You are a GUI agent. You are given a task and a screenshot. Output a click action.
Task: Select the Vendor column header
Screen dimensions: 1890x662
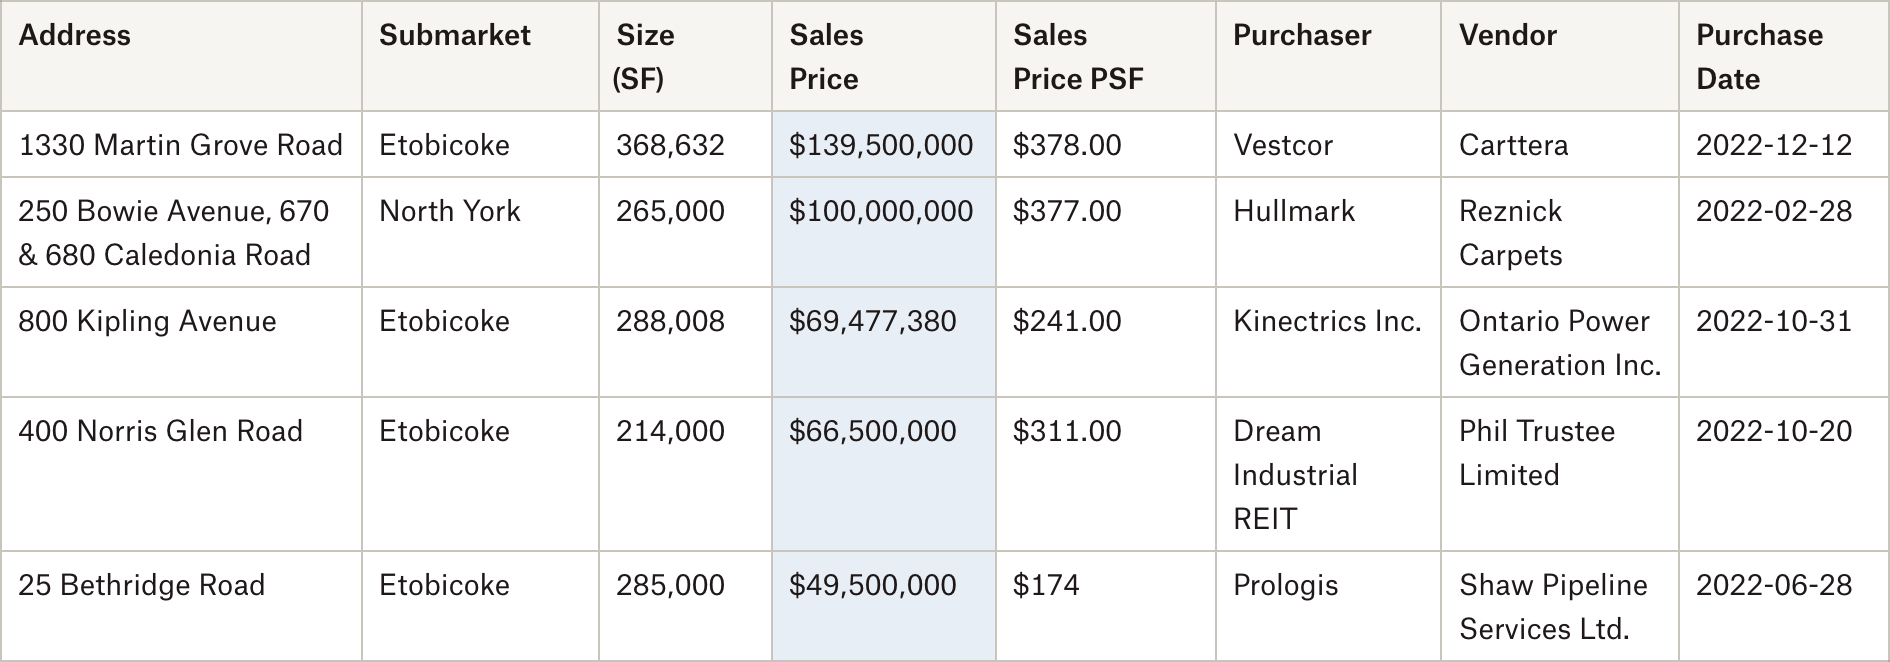pyautogui.click(x=1560, y=56)
